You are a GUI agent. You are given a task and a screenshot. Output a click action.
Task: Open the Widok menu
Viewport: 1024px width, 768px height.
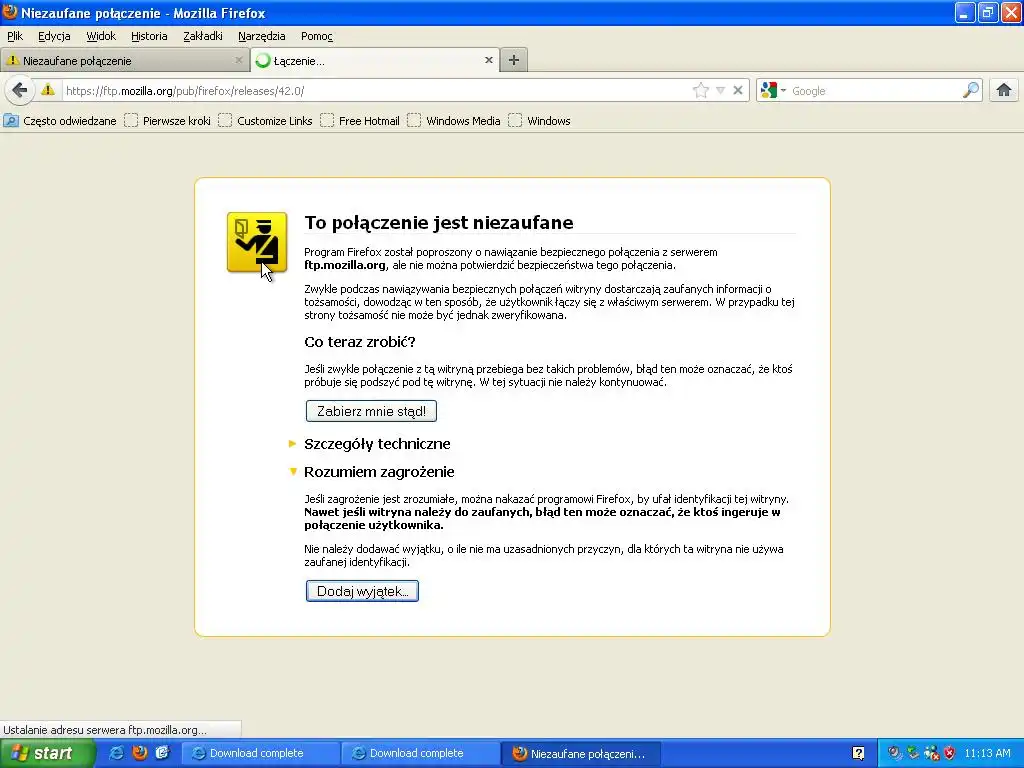pos(101,36)
